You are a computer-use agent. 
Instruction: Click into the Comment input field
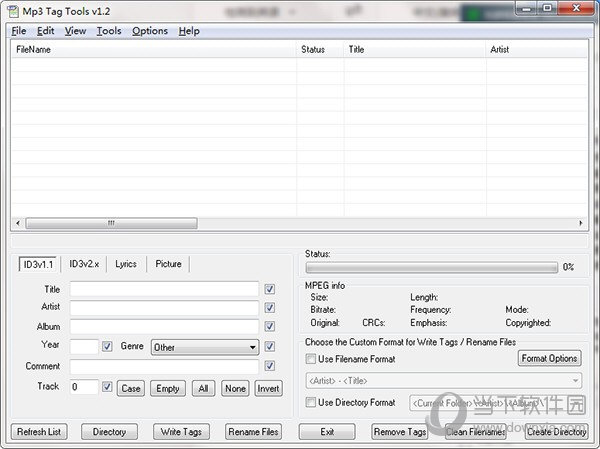[164, 366]
